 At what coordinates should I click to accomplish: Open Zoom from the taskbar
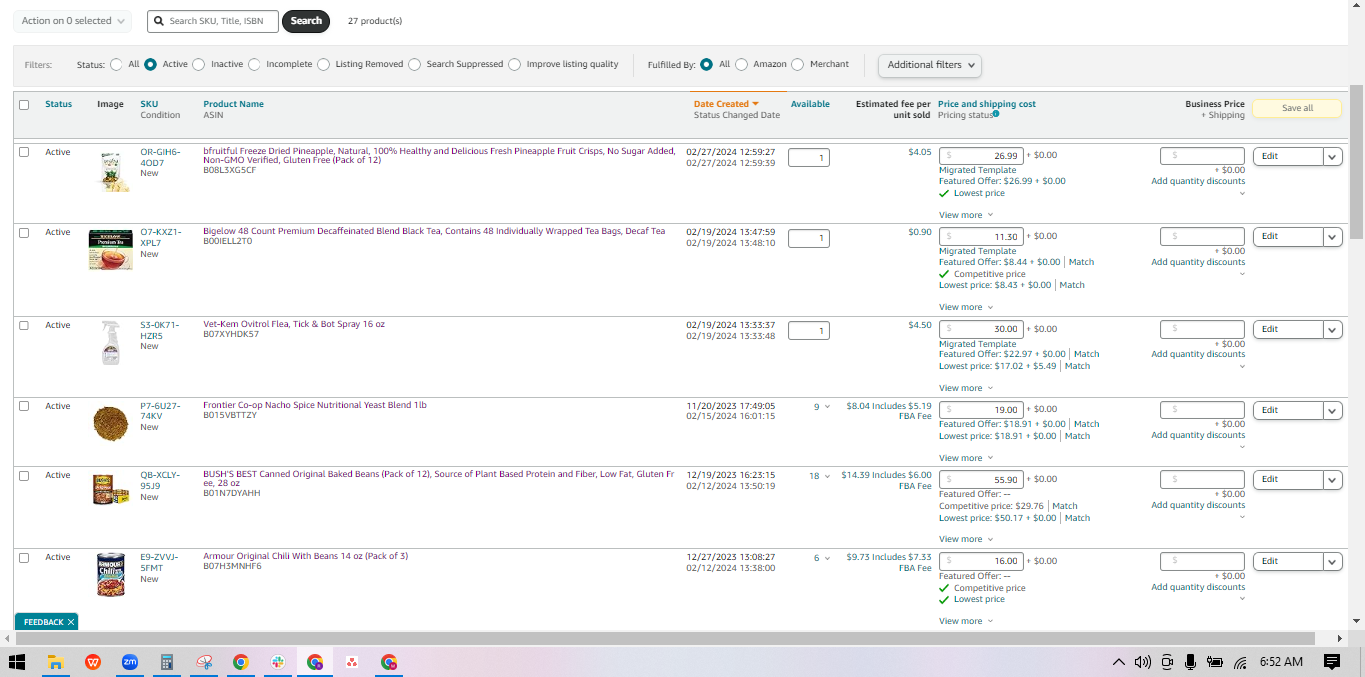(130, 662)
